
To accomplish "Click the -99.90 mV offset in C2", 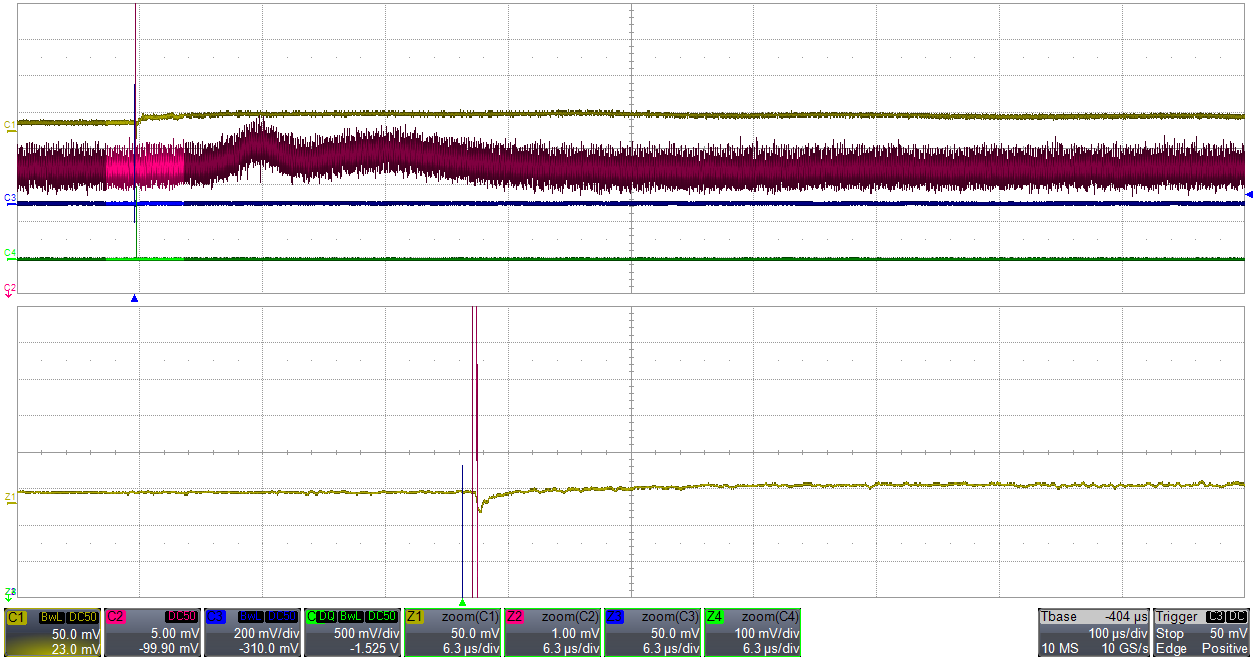I will point(170,649).
